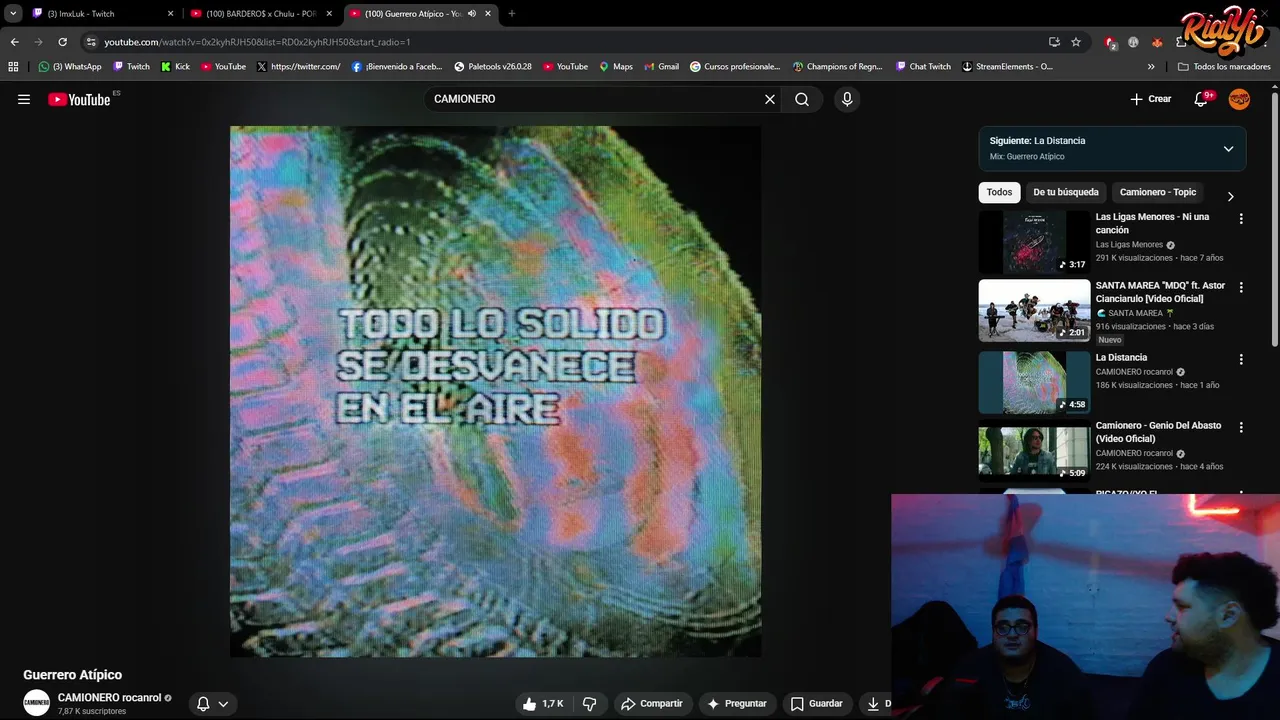Open options for Genio Del Abasto video
Image resolution: width=1280 pixels, height=720 pixels.
point(1241,427)
